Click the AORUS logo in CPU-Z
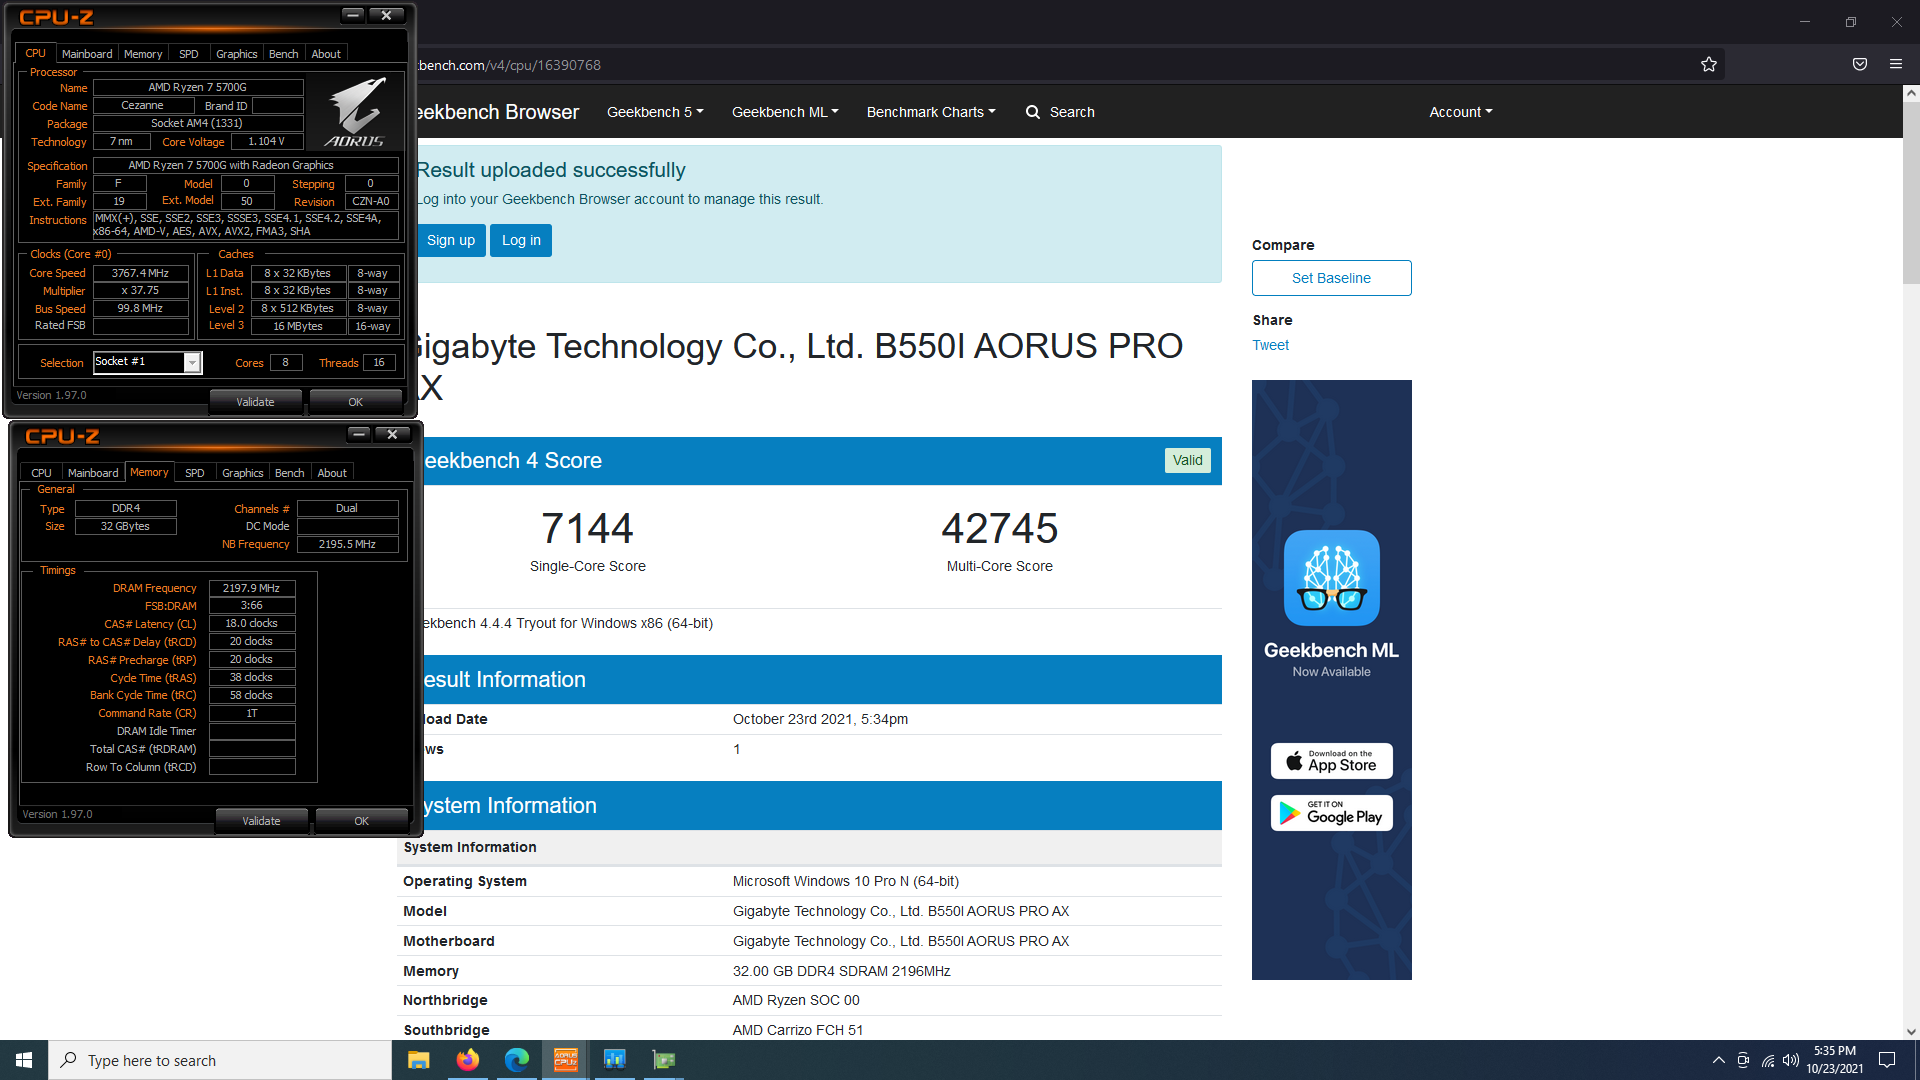The image size is (1920, 1080). point(355,112)
